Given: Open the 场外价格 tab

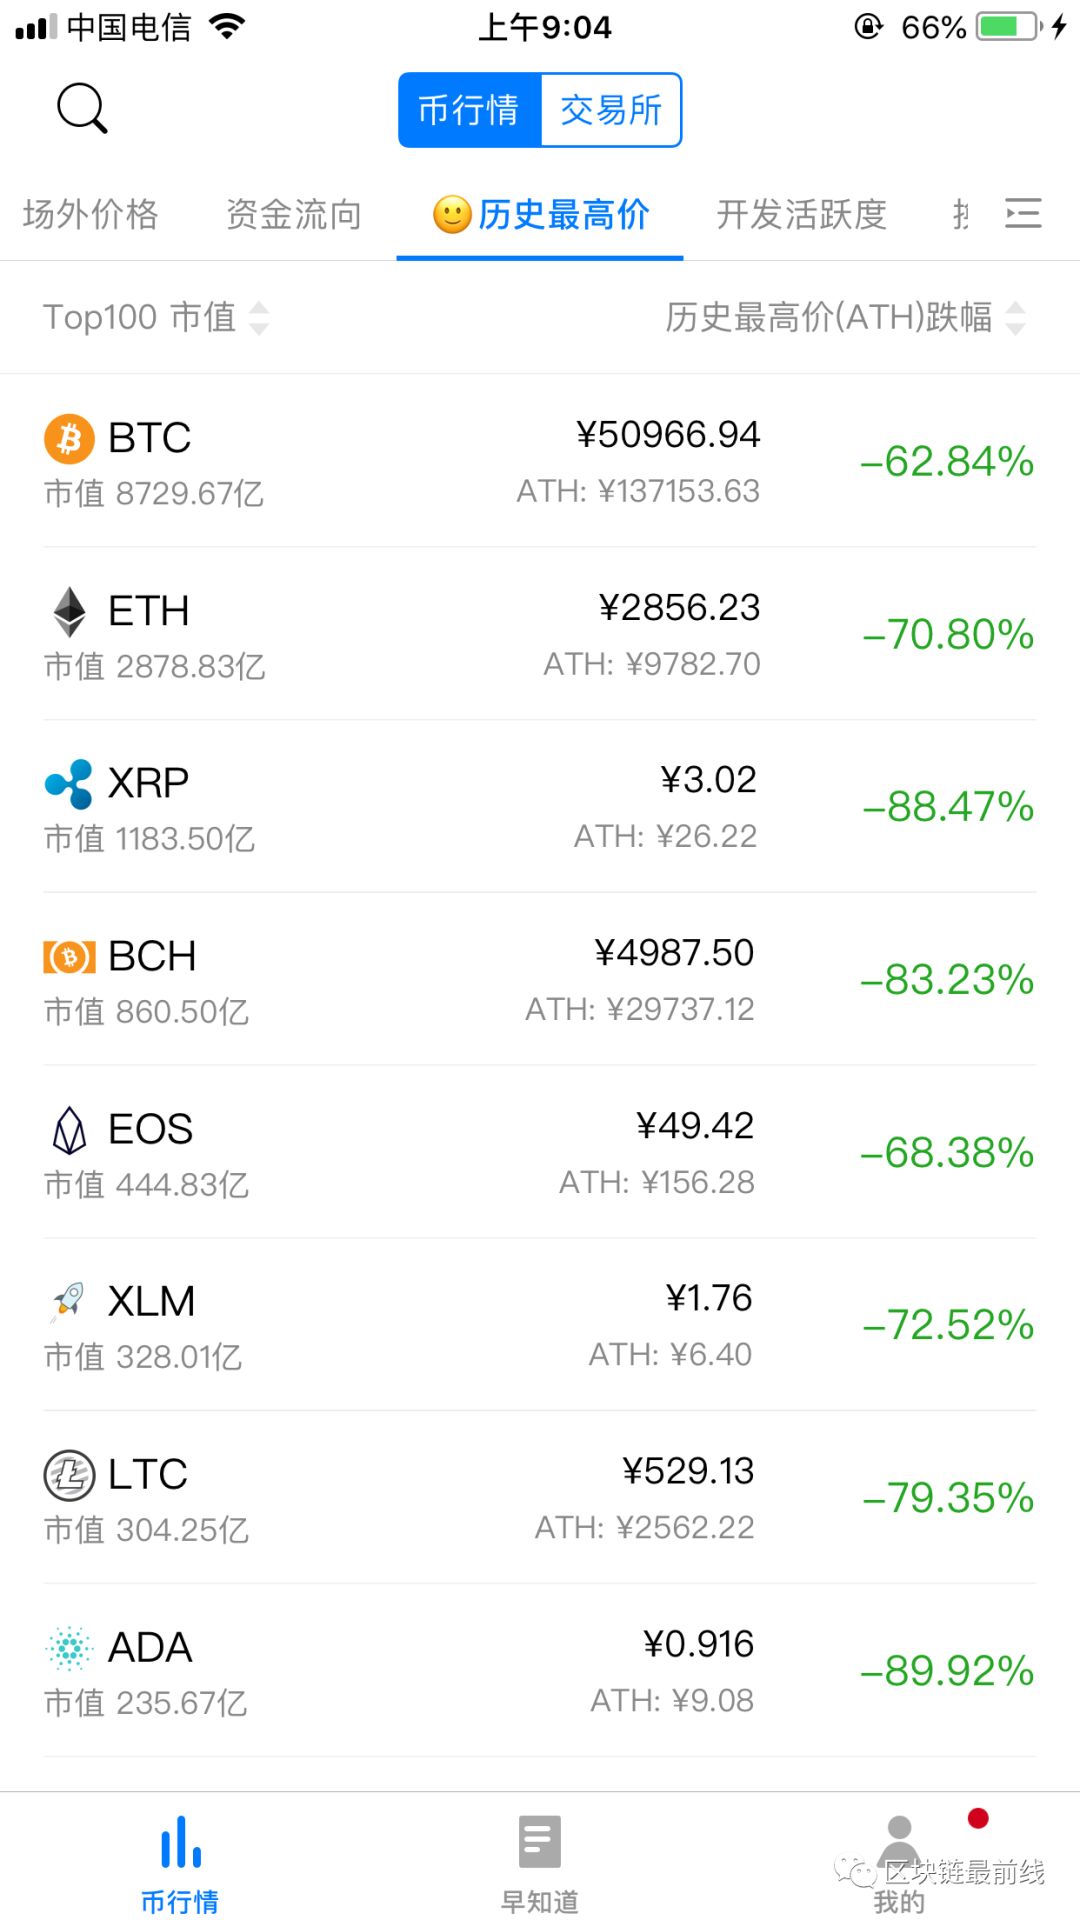Looking at the screenshot, I should [x=91, y=214].
